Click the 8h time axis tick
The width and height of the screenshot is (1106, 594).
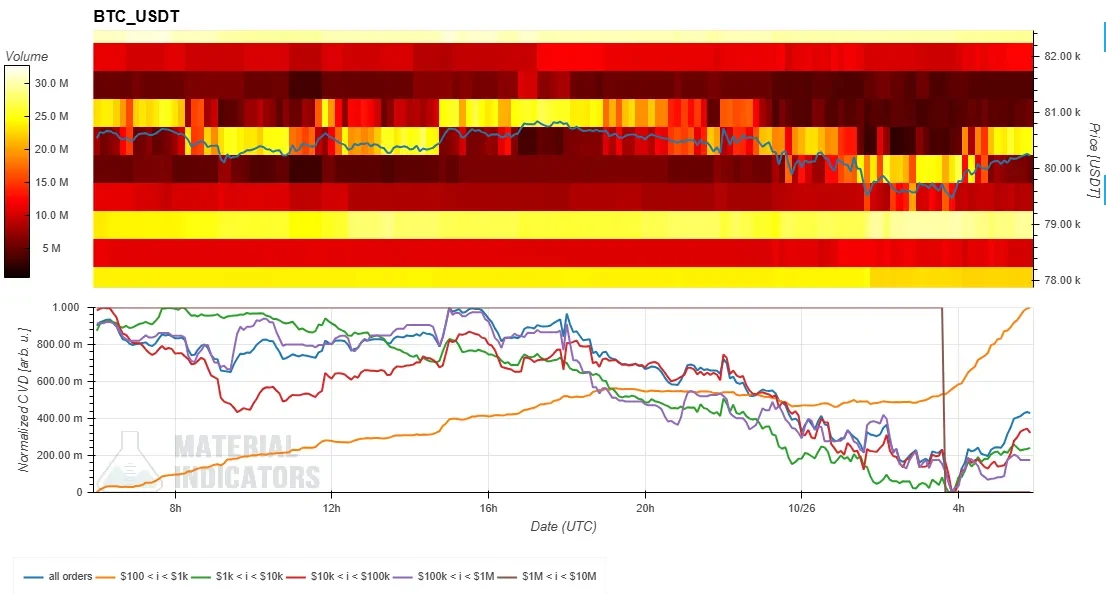click(175, 508)
